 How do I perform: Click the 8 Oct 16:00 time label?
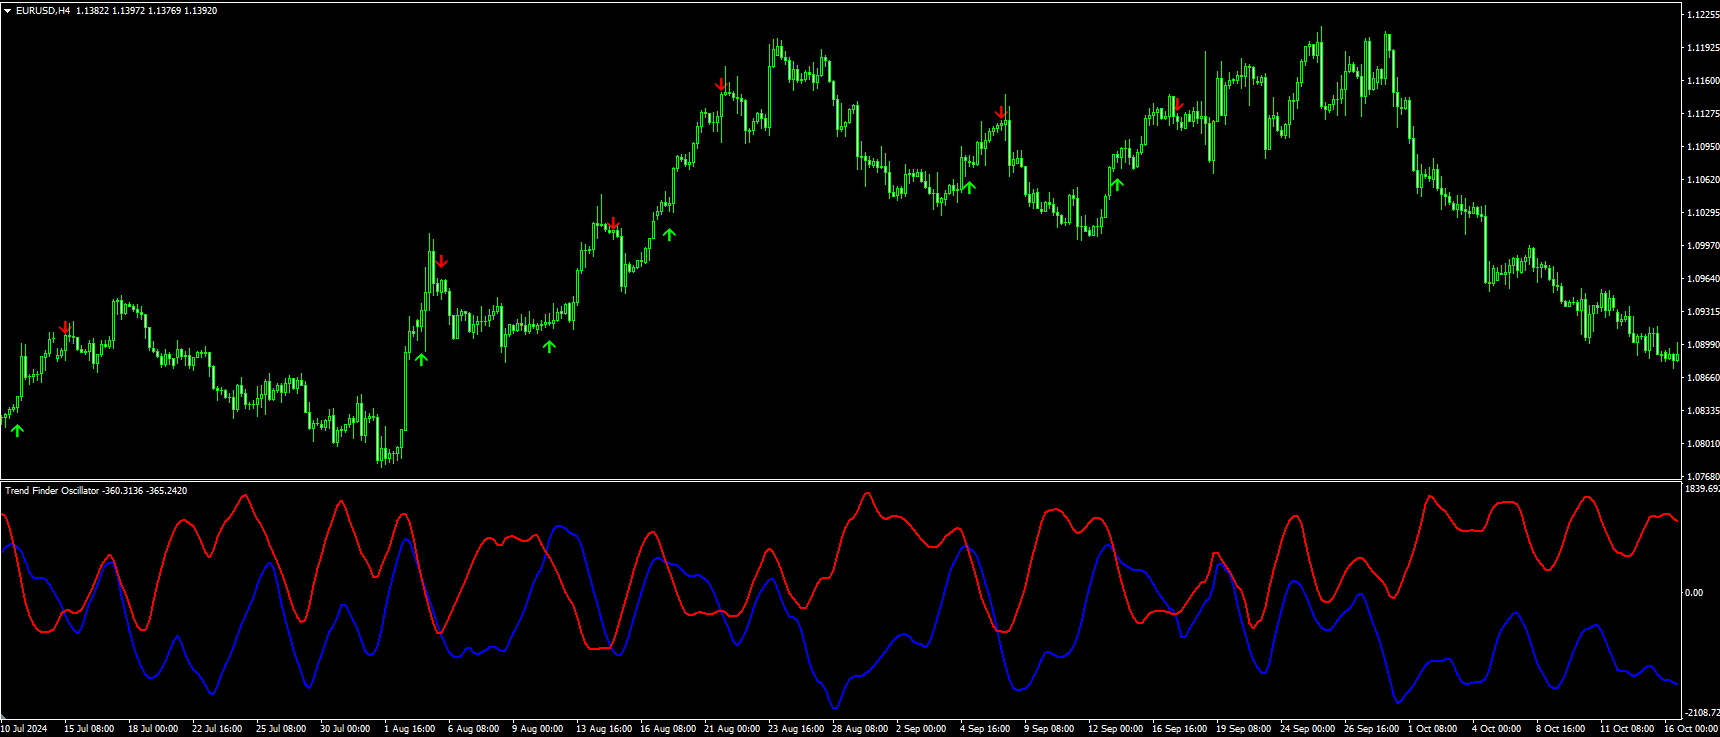[1561, 729]
